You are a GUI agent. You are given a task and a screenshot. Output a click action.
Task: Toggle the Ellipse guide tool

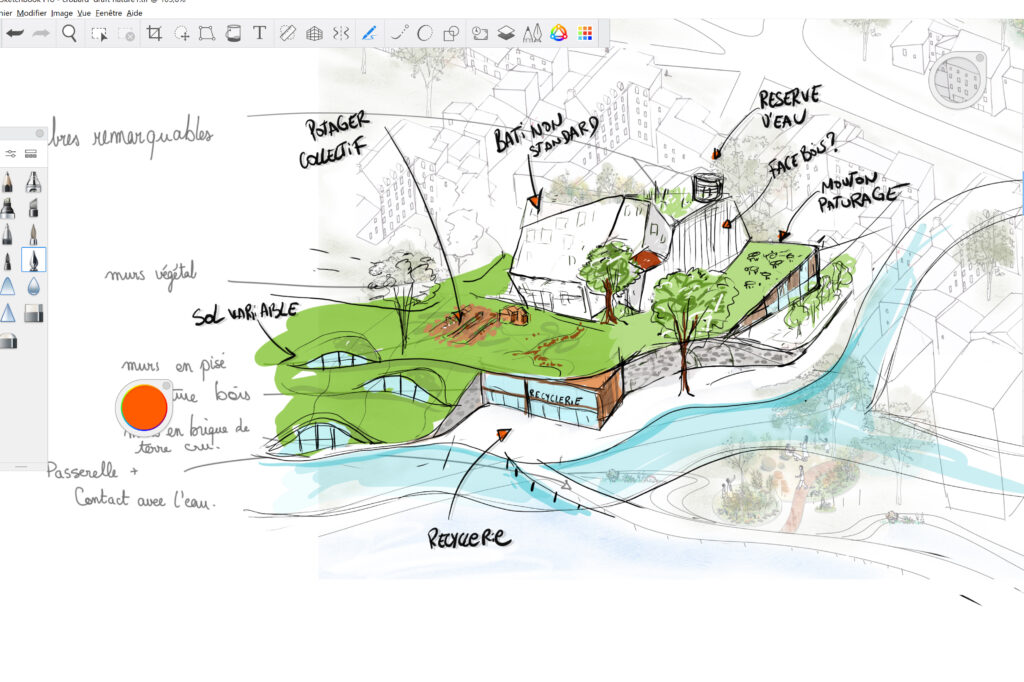(x=424, y=33)
